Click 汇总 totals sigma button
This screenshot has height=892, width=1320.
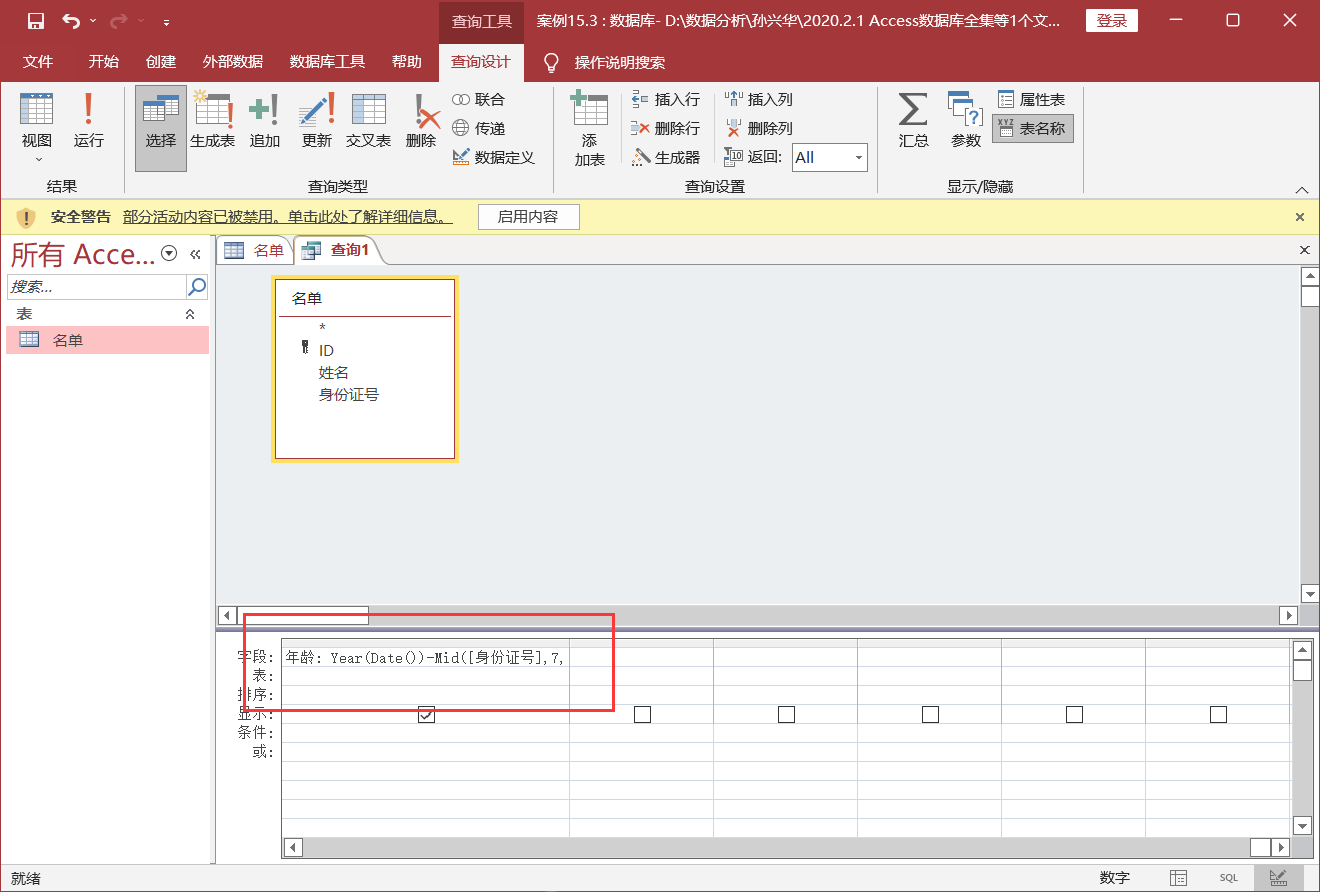[913, 121]
